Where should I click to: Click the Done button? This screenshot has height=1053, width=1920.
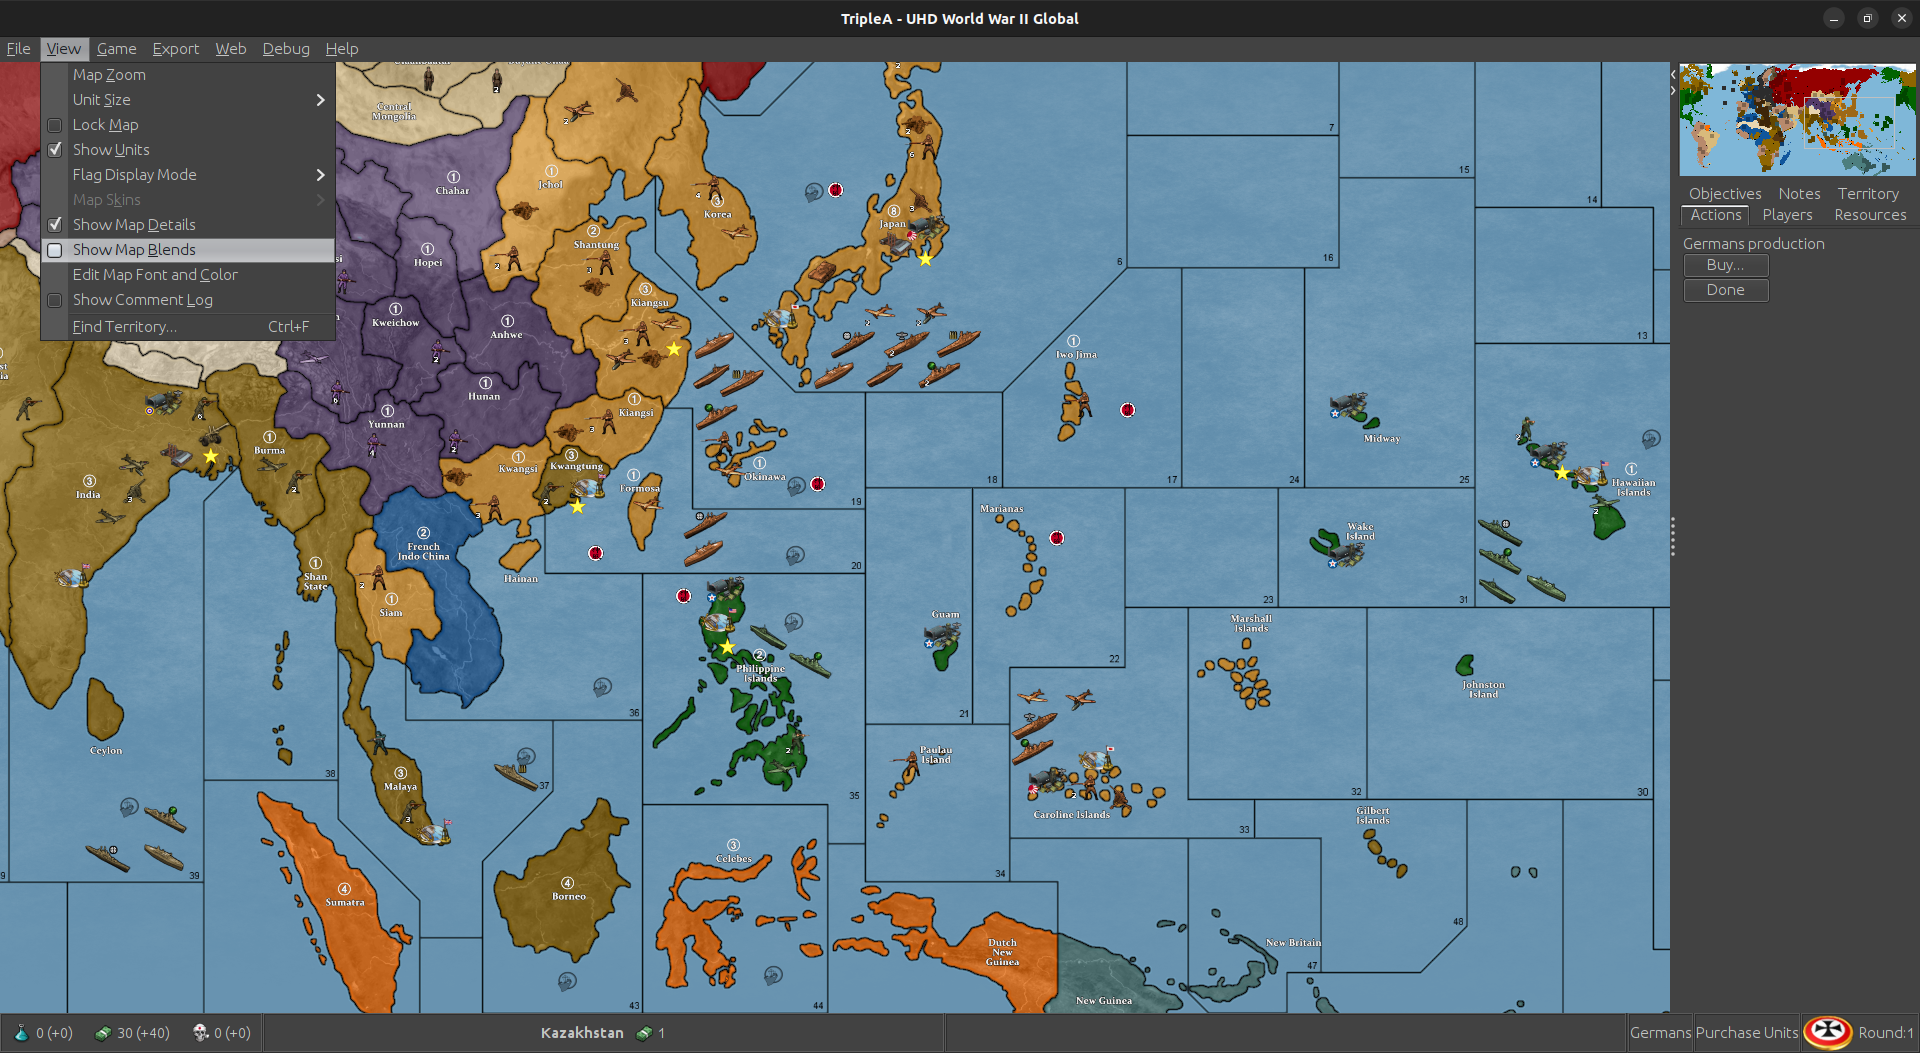click(x=1726, y=290)
